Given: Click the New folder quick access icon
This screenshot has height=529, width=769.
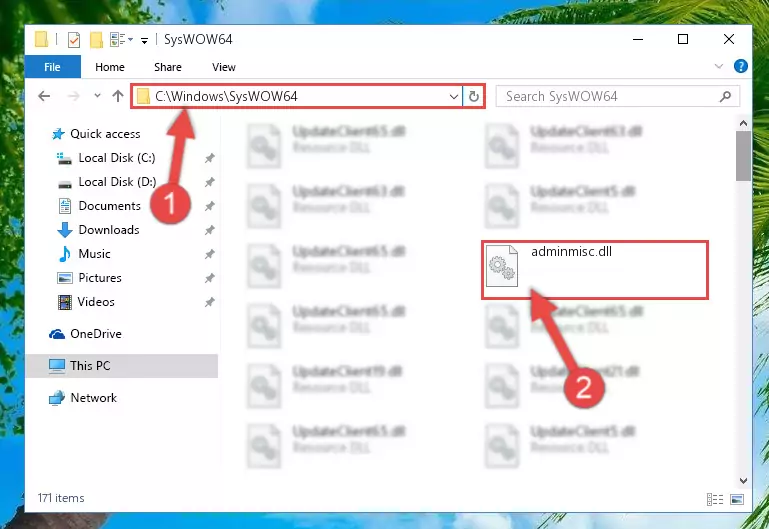Looking at the screenshot, I should 96,40.
